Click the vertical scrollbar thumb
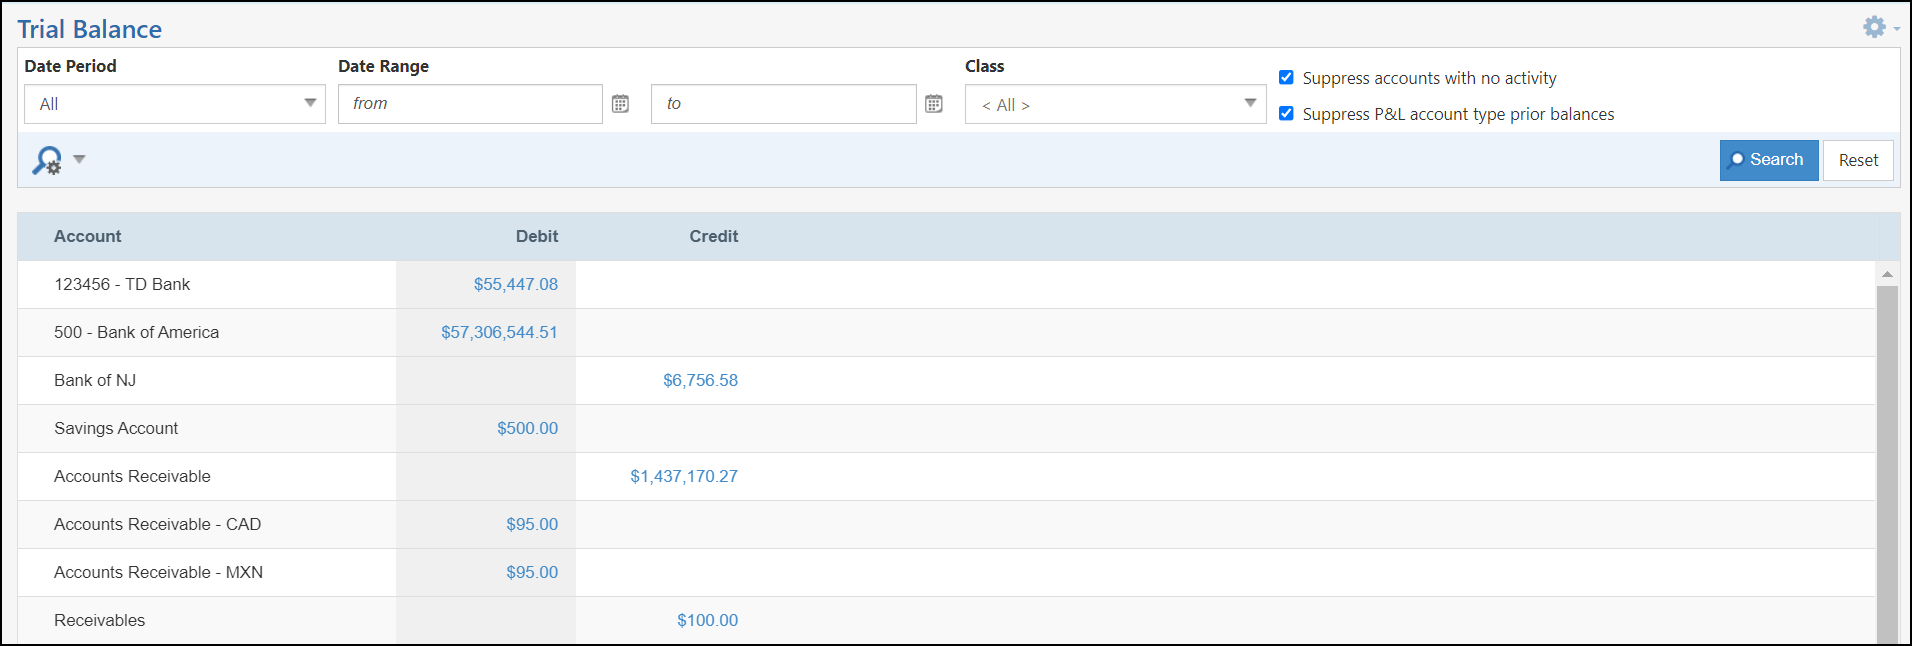Viewport: 1912px width, 646px height. coord(1887,465)
